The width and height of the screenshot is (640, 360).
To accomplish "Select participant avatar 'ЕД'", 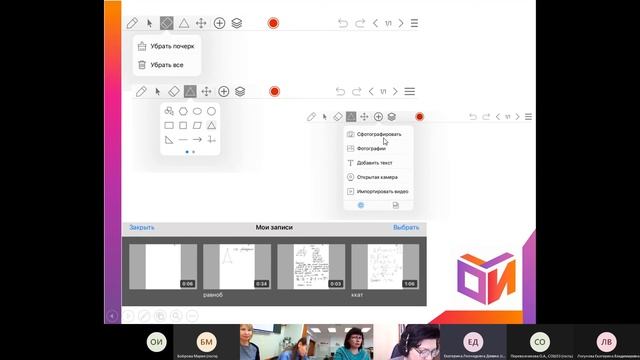I will tap(473, 342).
